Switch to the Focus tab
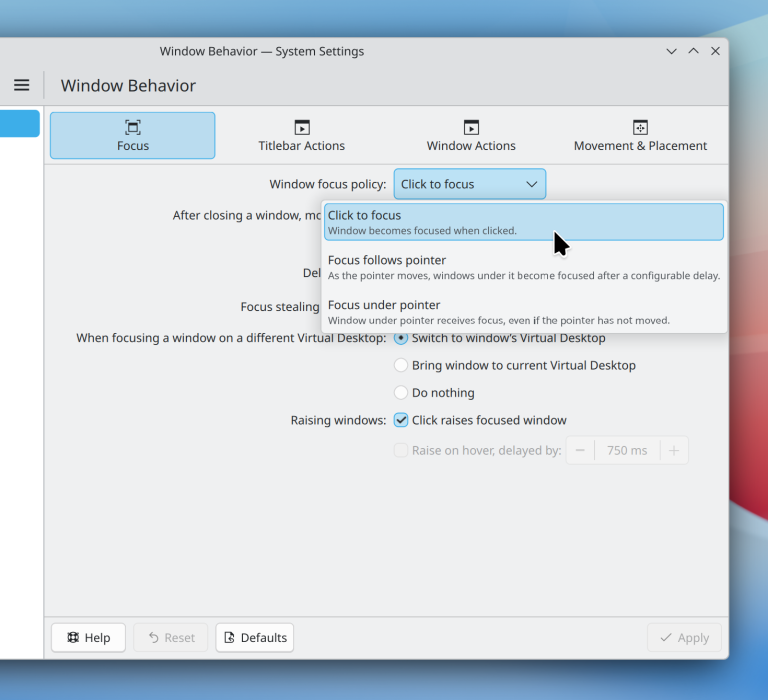The height and width of the screenshot is (700, 768). [132, 135]
